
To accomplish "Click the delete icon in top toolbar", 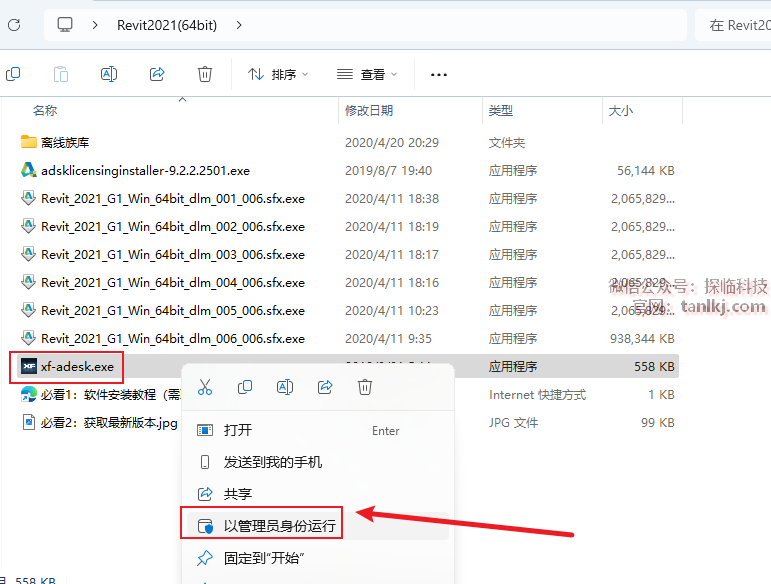I will (x=205, y=74).
